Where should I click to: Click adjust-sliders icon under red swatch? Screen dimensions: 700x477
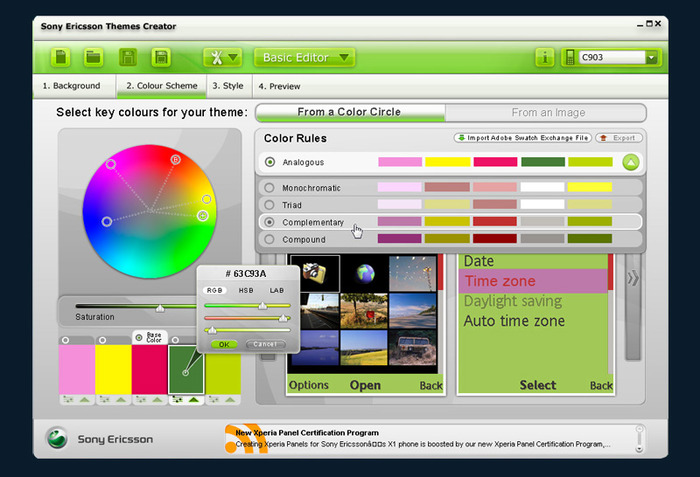(141, 400)
